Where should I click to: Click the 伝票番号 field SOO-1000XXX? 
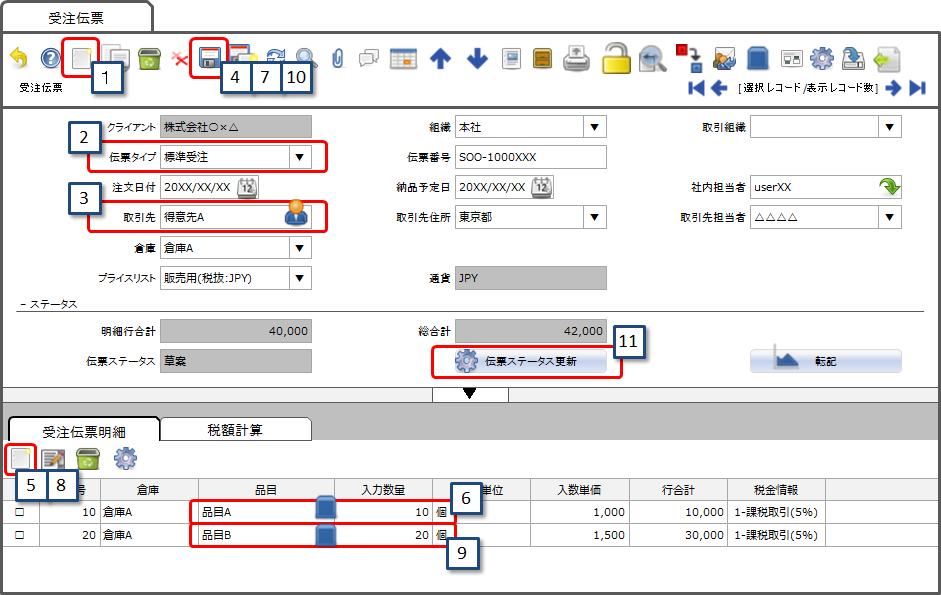pyautogui.click(x=531, y=157)
